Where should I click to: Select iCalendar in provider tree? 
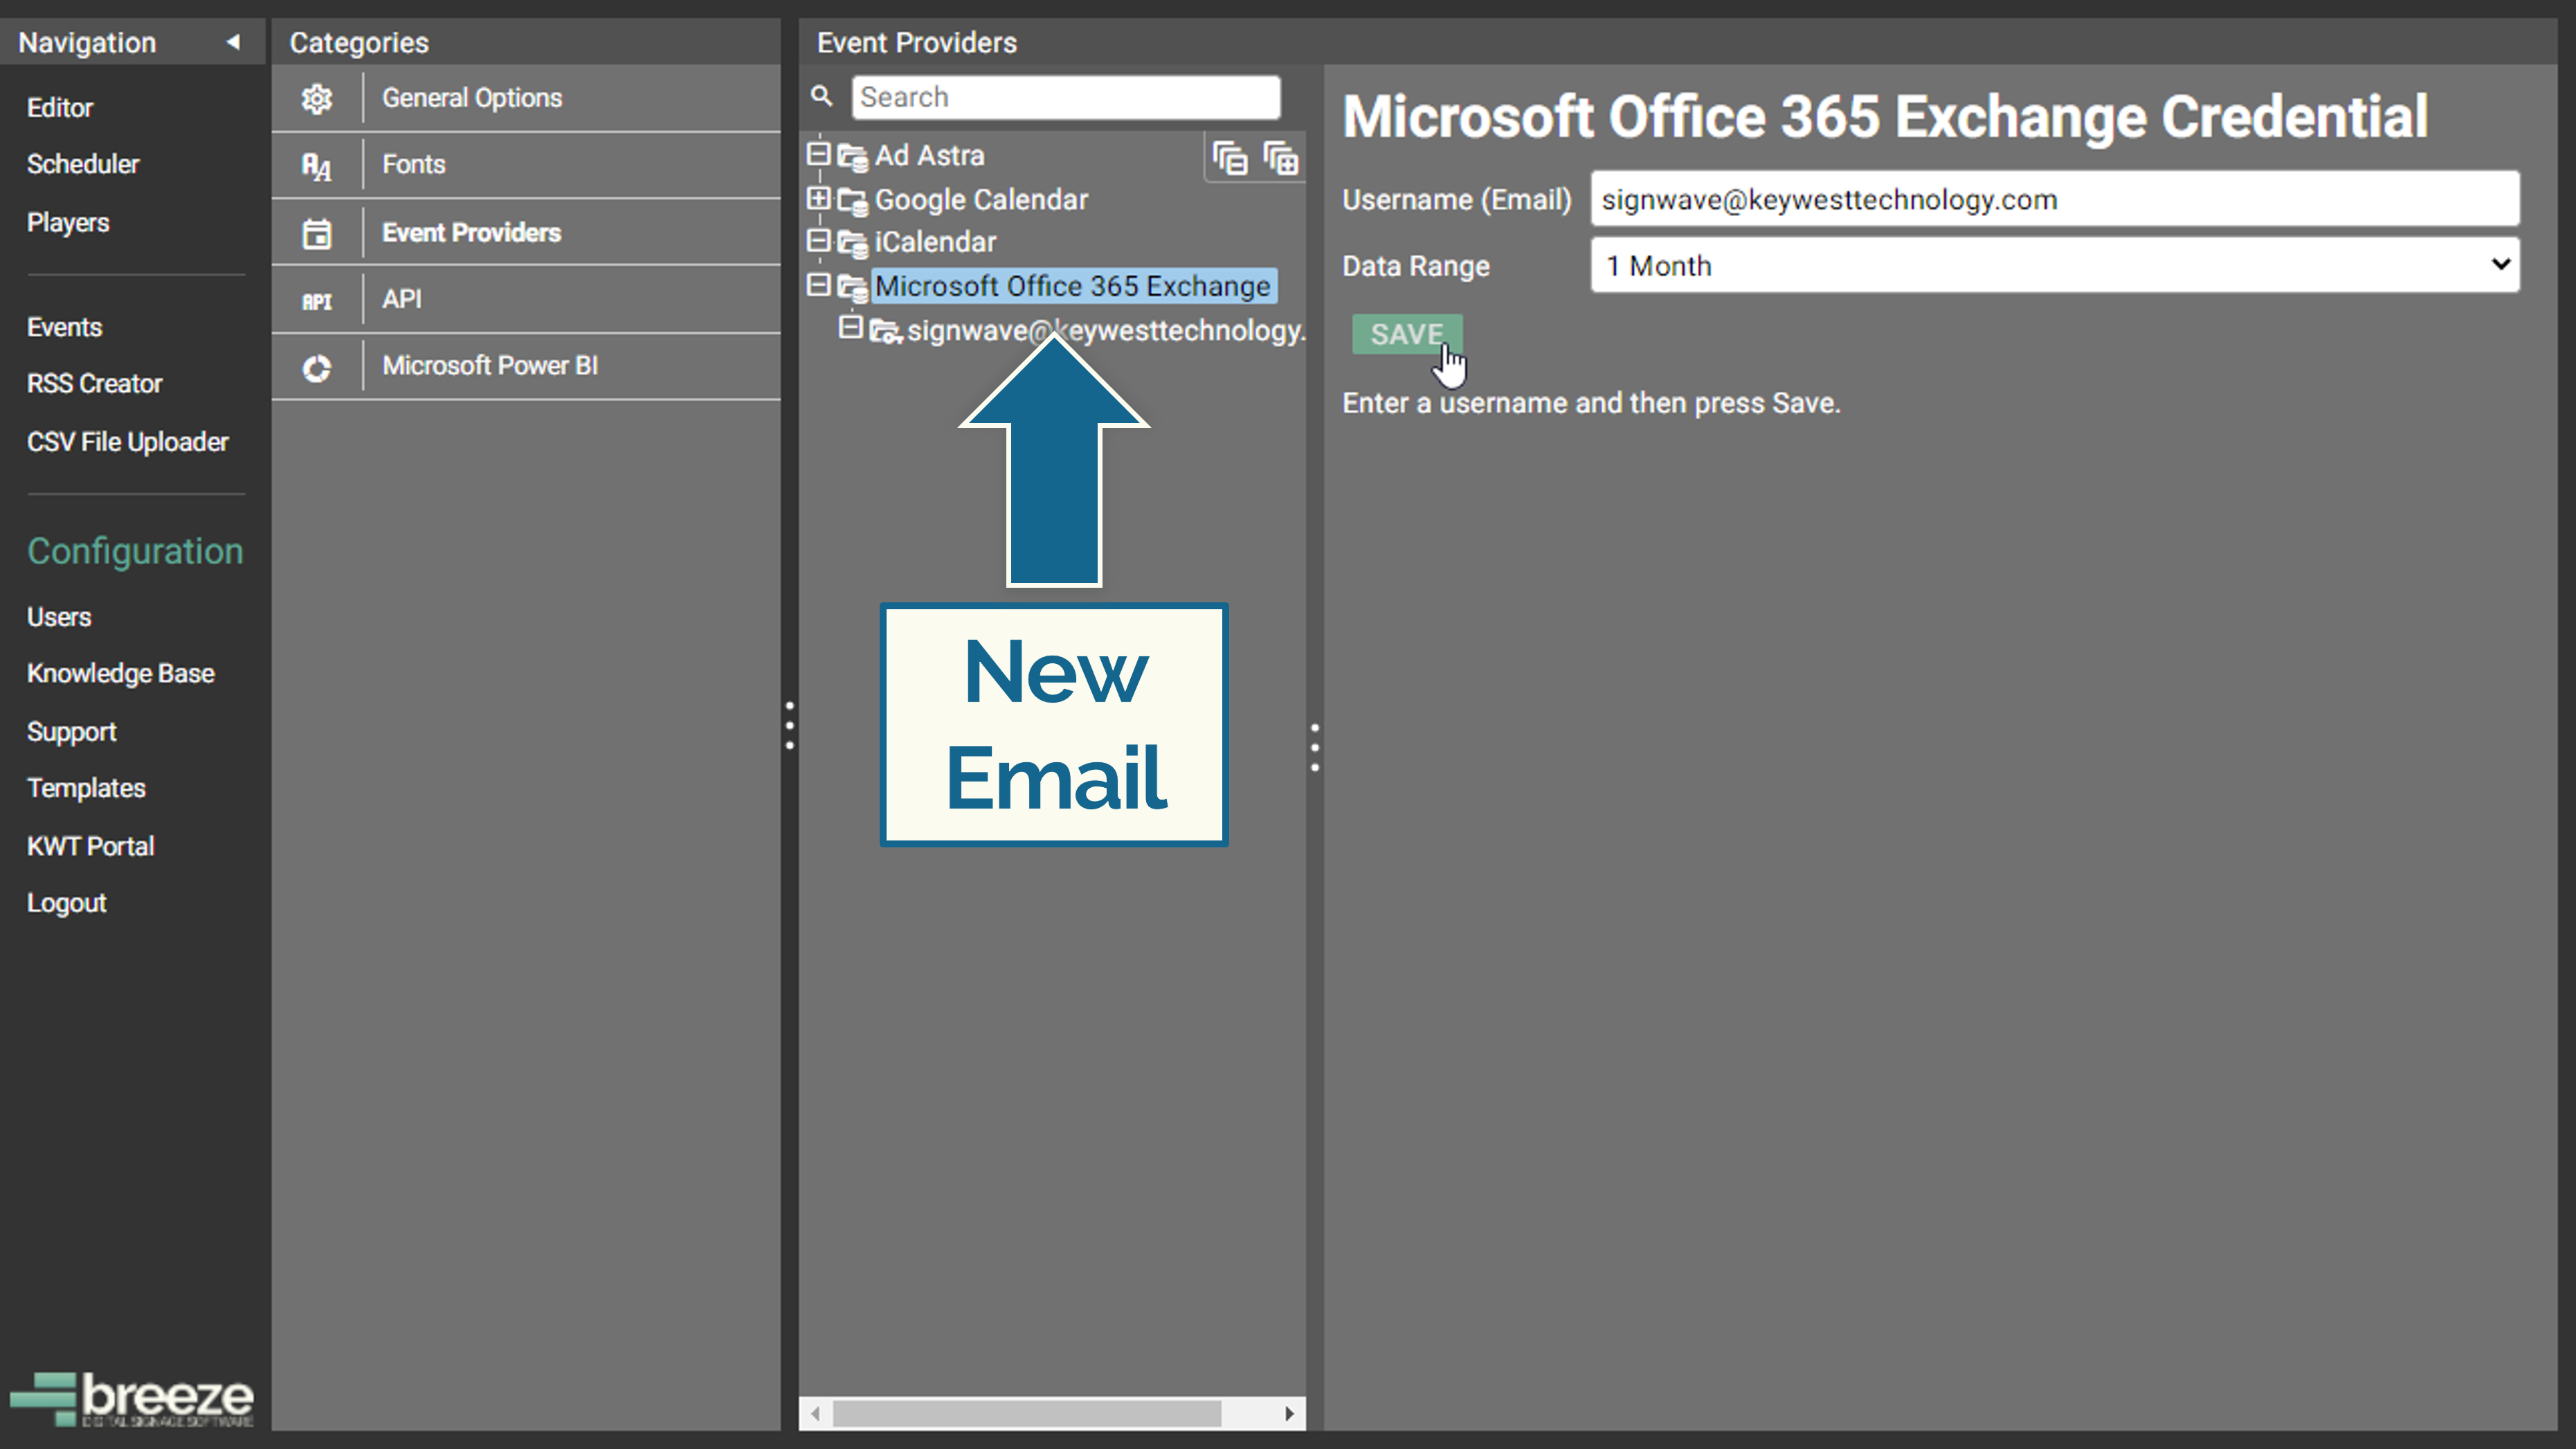tap(936, 242)
